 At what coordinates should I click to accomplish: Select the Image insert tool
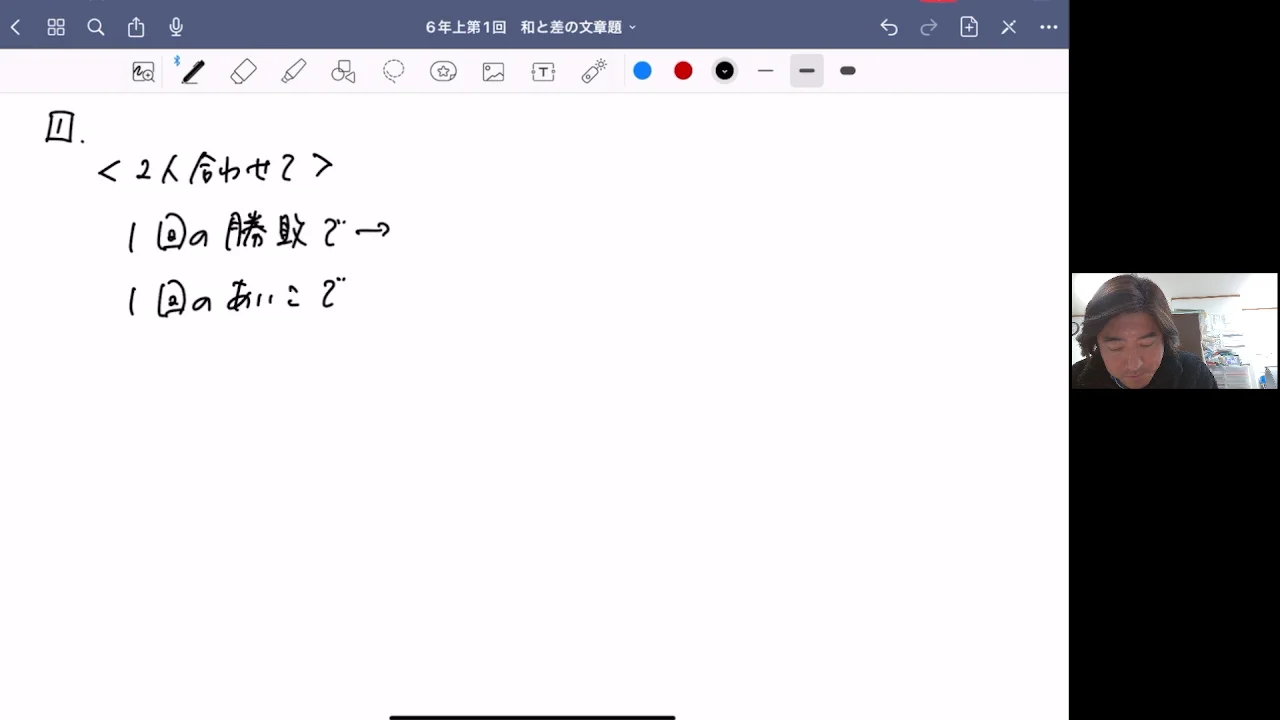pos(493,71)
